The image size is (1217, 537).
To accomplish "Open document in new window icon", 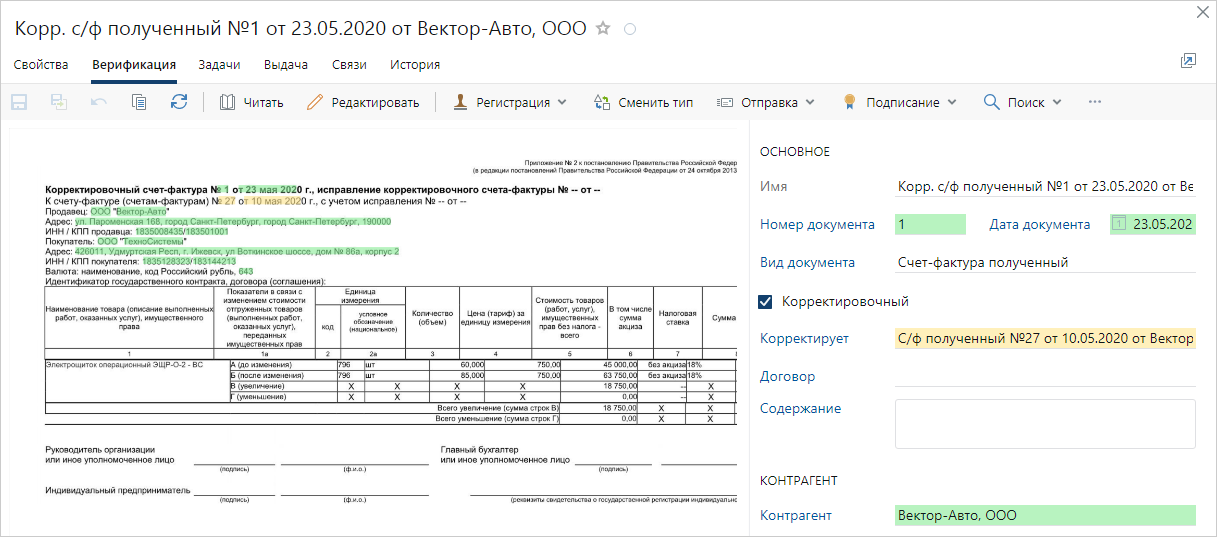I will (x=1188, y=62).
